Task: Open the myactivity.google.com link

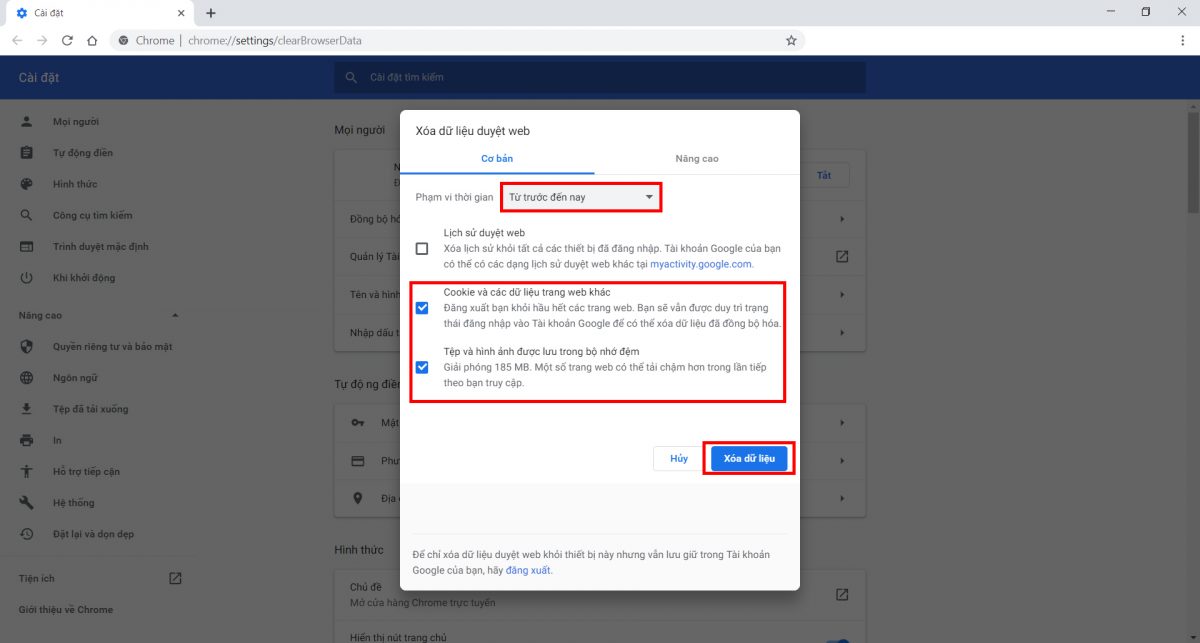Action: 700,265
